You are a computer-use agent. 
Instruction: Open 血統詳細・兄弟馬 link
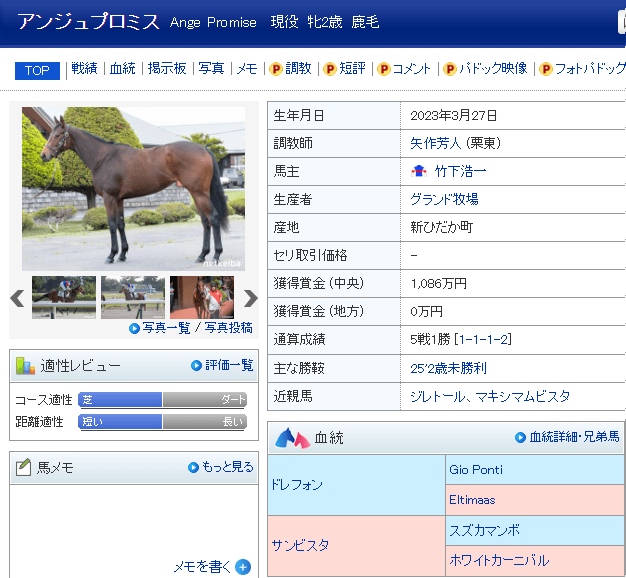coord(574,437)
